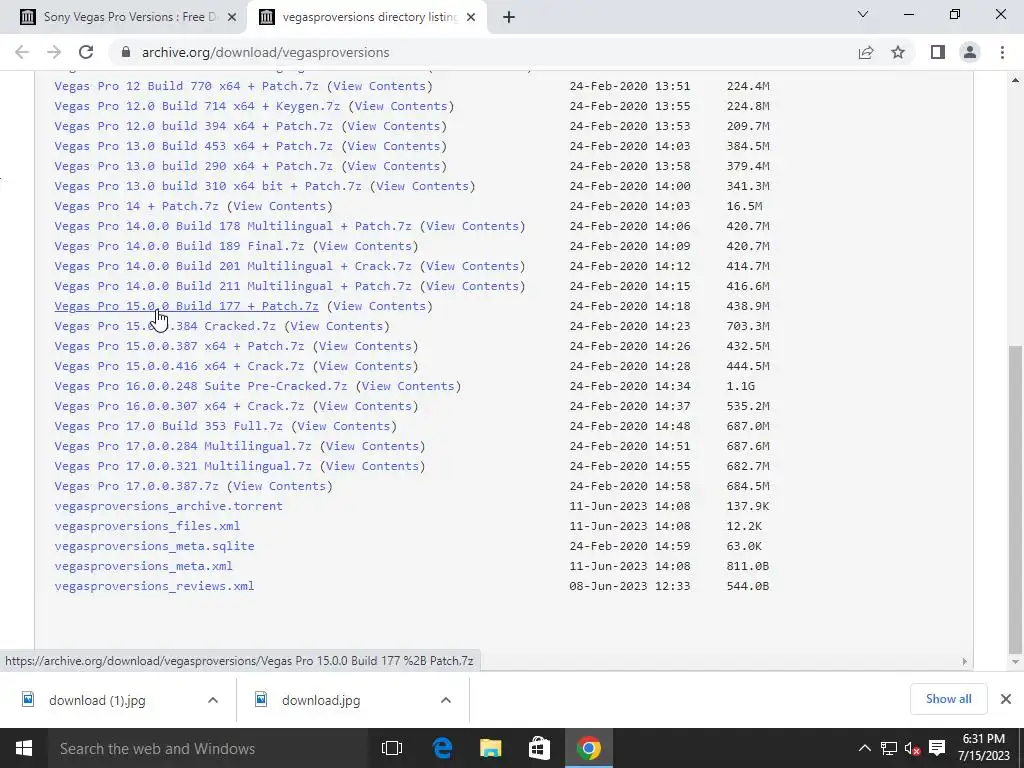Open a new browser tab

pyautogui.click(x=509, y=17)
